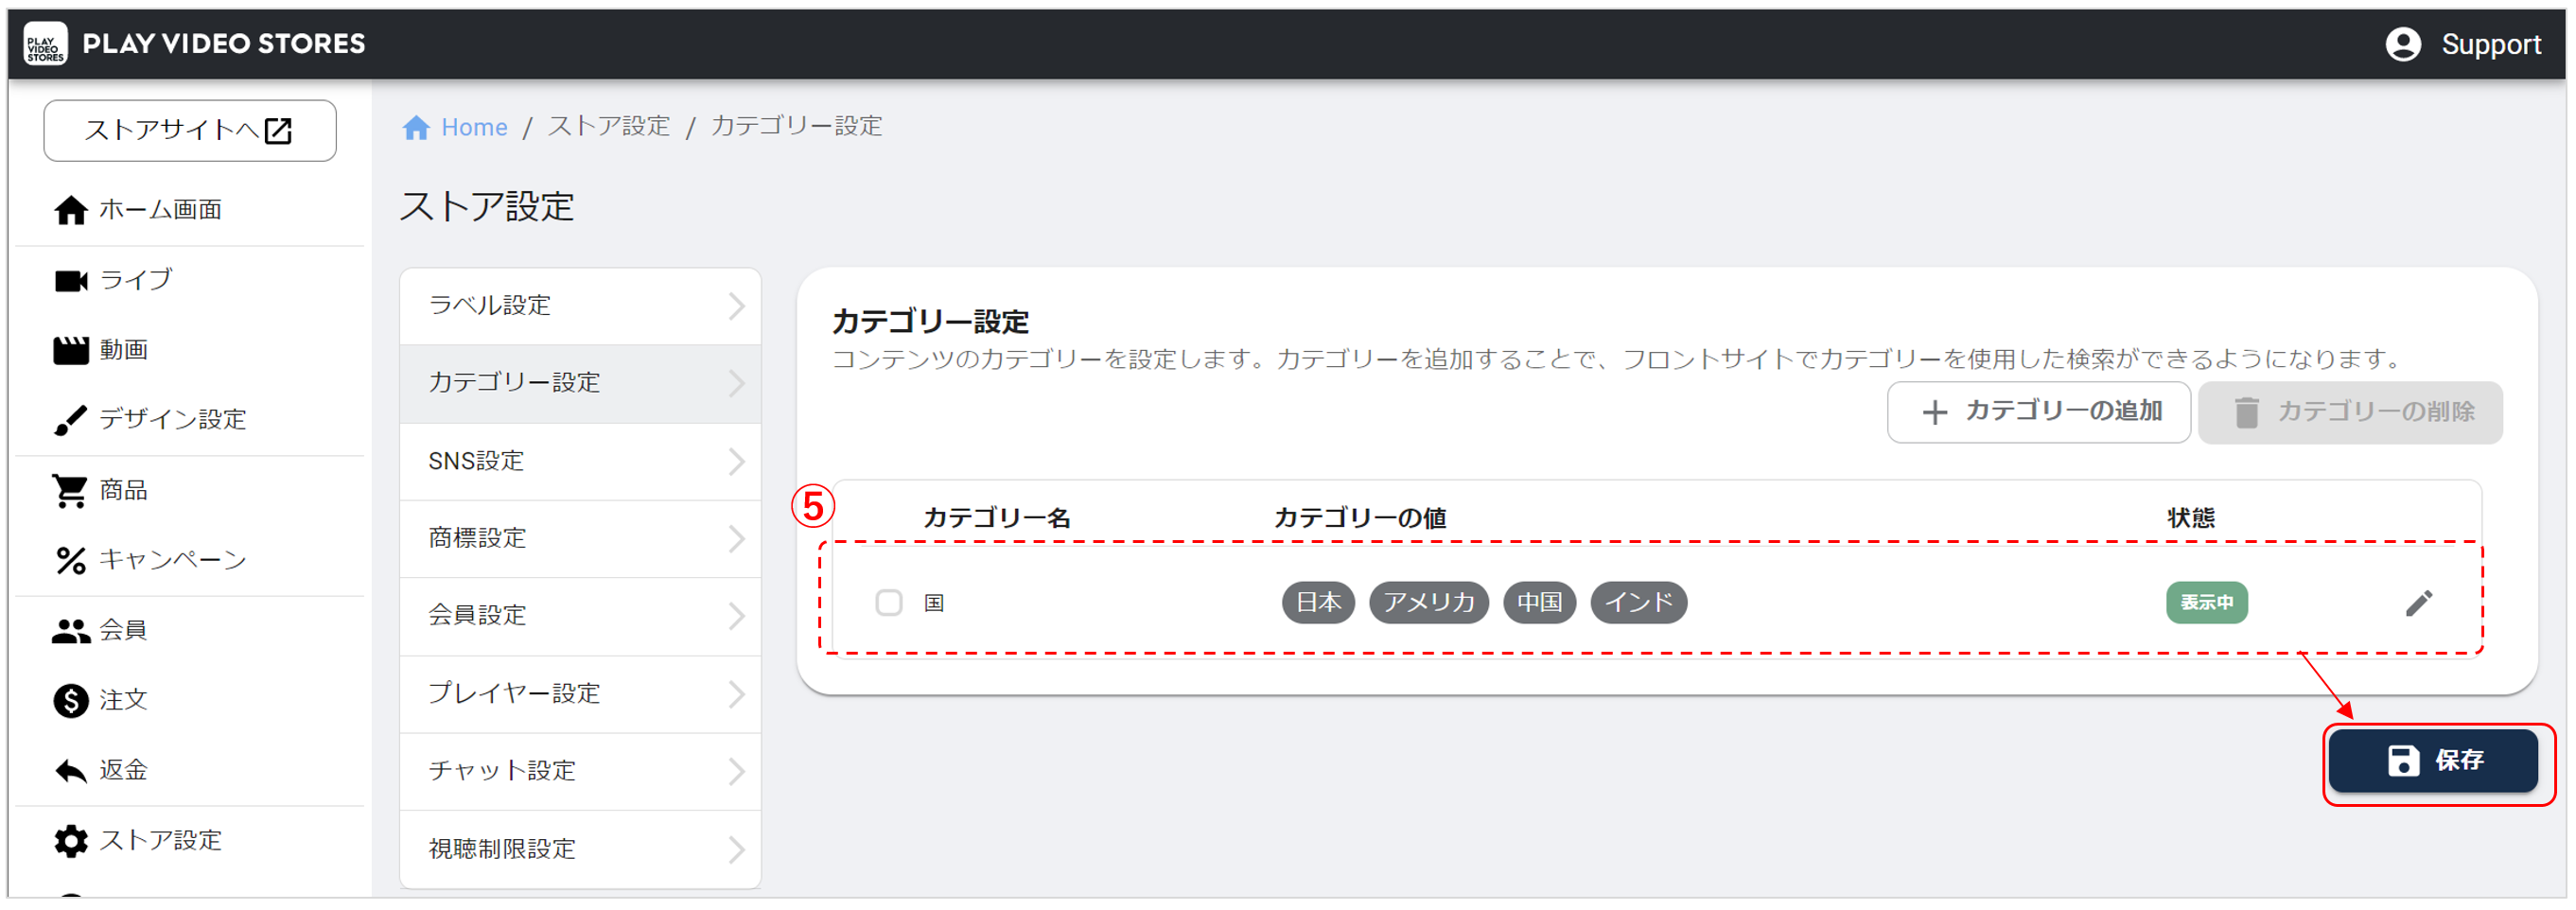Click the Play Video Stores logo
The width and height of the screenshot is (2576, 910).
[45, 44]
